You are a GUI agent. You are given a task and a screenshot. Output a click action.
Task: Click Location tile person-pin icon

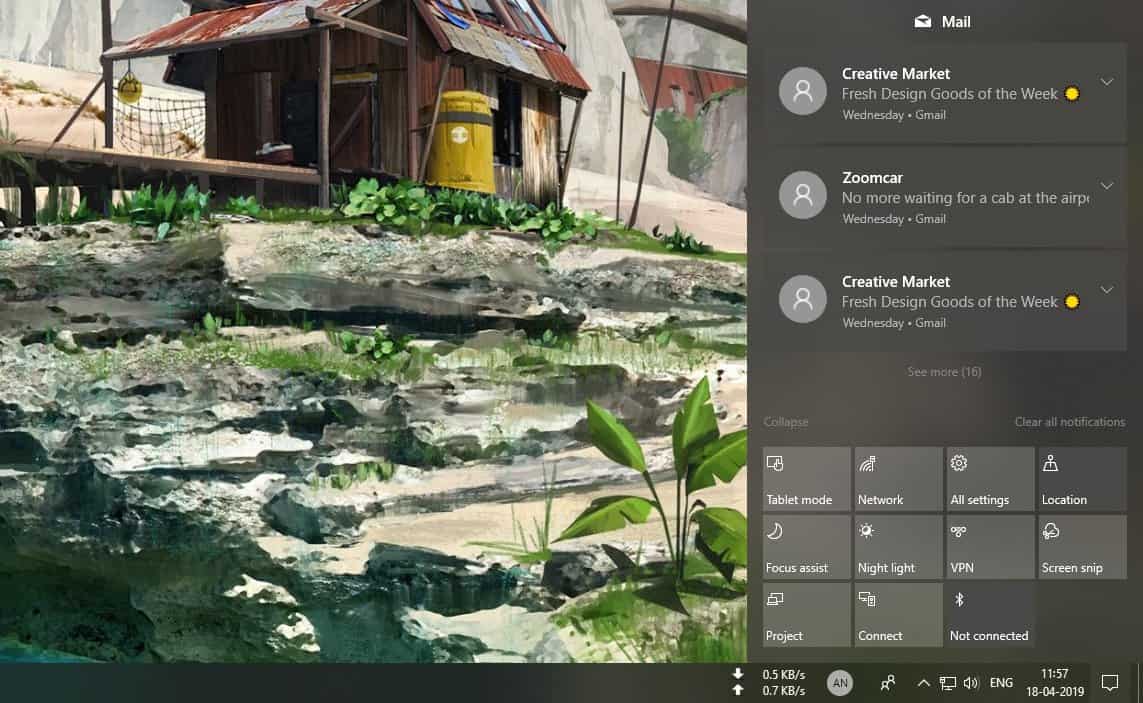[1050, 463]
